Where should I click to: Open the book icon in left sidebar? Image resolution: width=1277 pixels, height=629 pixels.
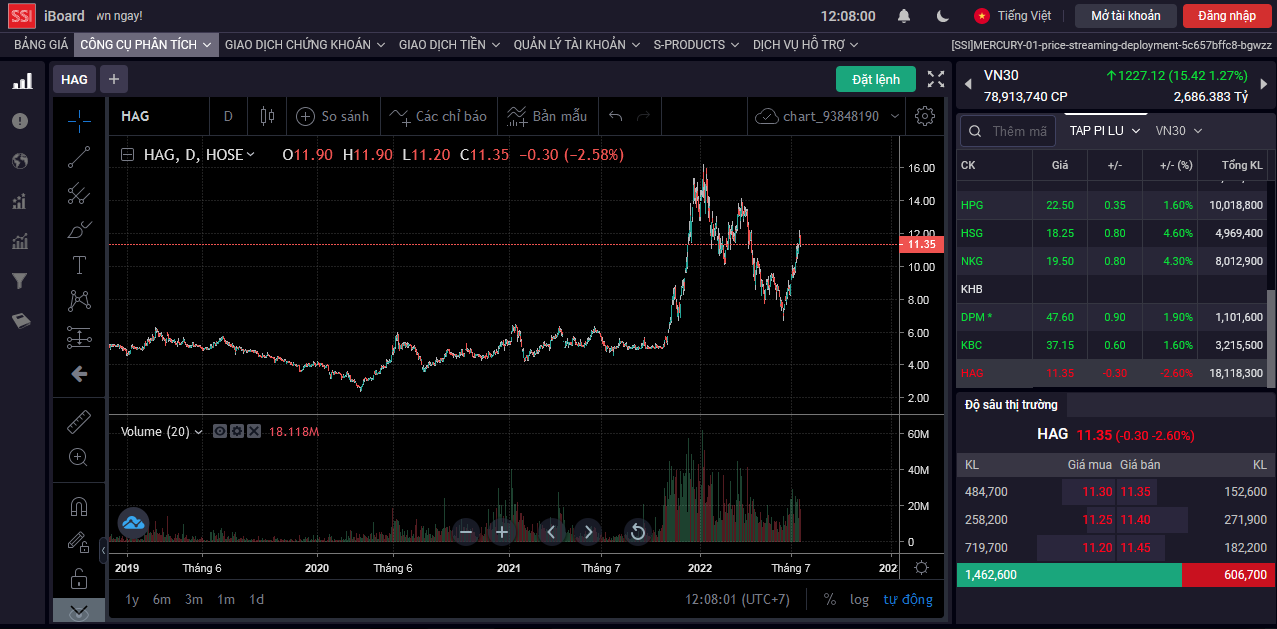[20, 321]
